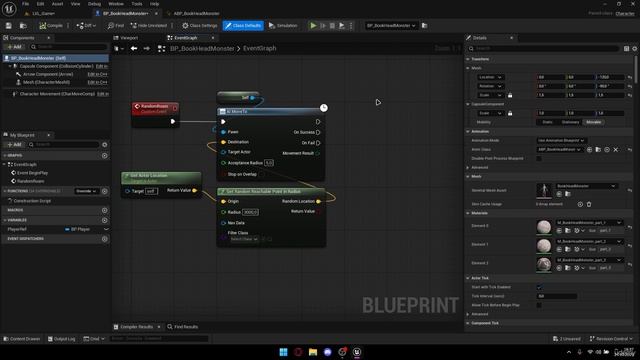This screenshot has height=360, width=640.
Task: Click the Radius input on Get Random Reachable Point
Action: [x=250, y=212]
